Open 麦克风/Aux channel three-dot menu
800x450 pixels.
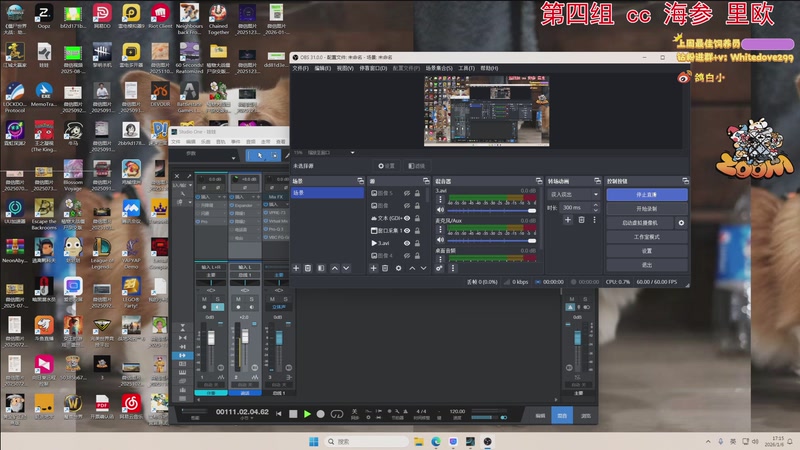click(441, 230)
